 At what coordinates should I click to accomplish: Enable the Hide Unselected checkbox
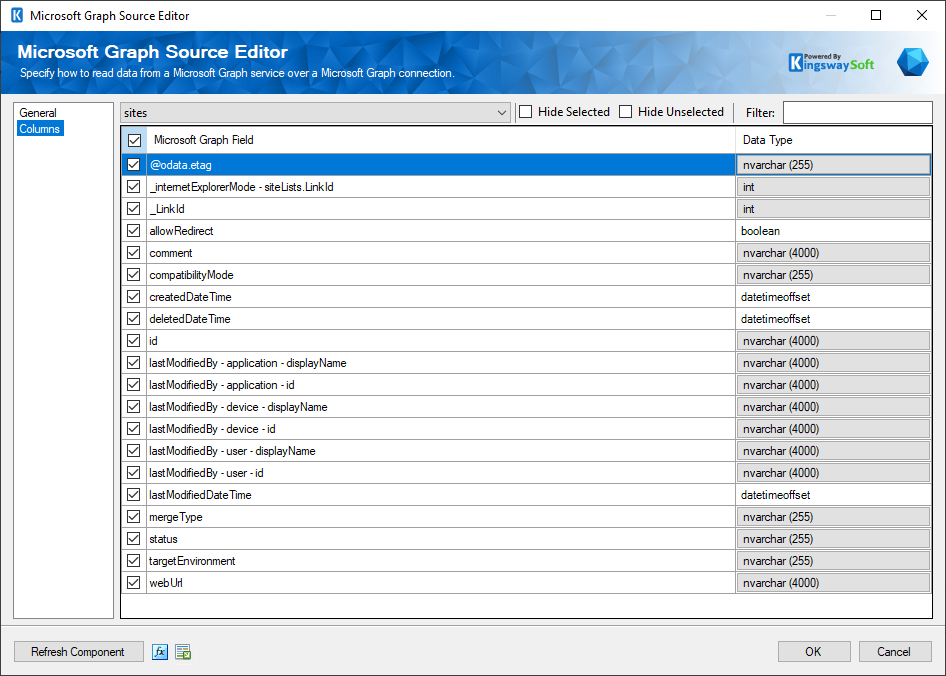[x=627, y=111]
